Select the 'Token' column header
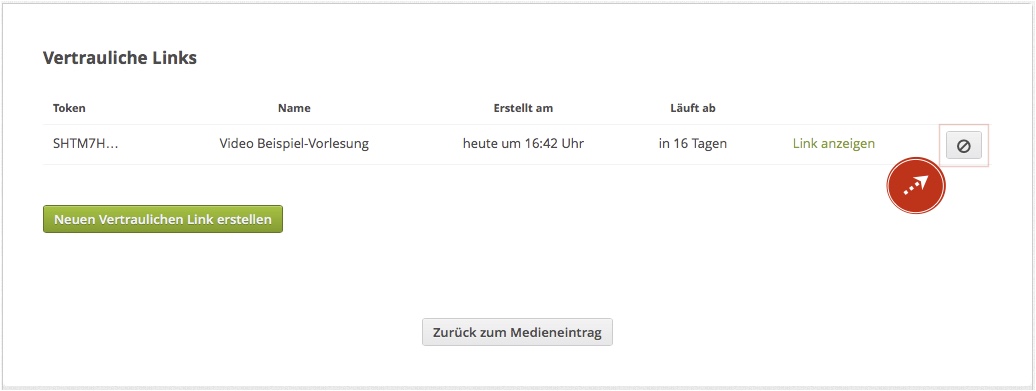The height and width of the screenshot is (391, 1036). coord(69,108)
